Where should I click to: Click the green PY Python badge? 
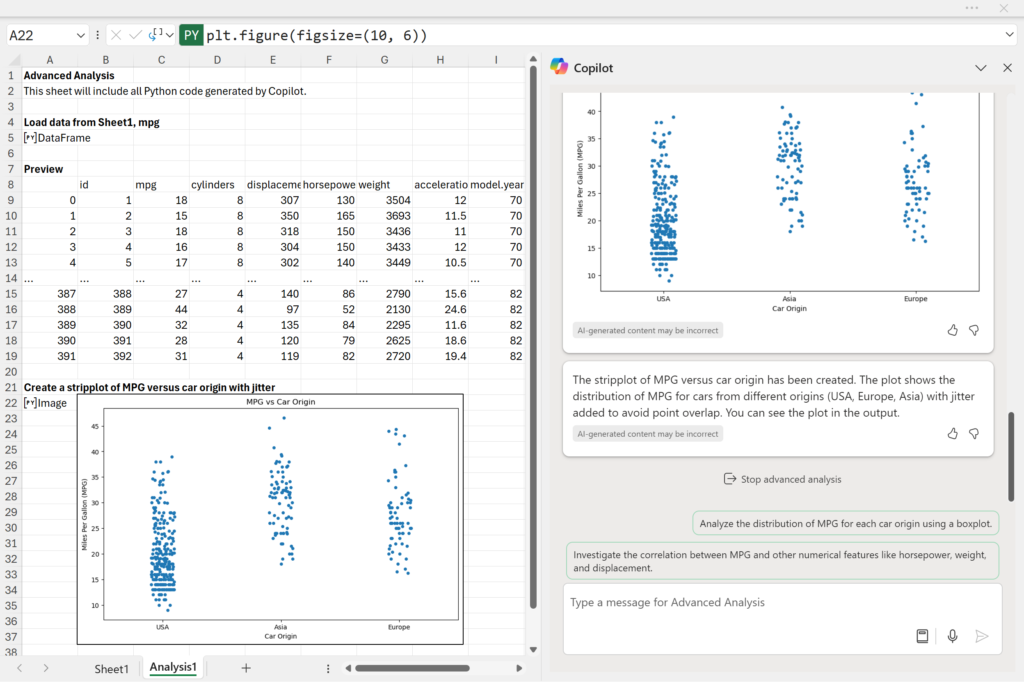191,35
